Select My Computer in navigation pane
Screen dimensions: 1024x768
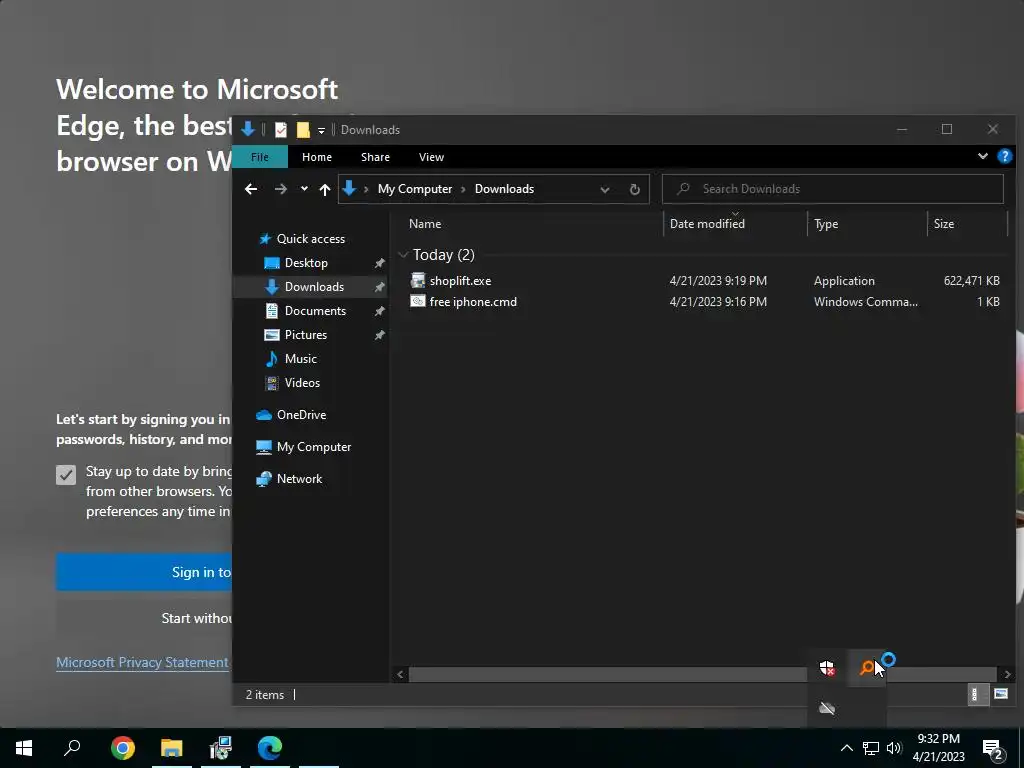(313, 447)
